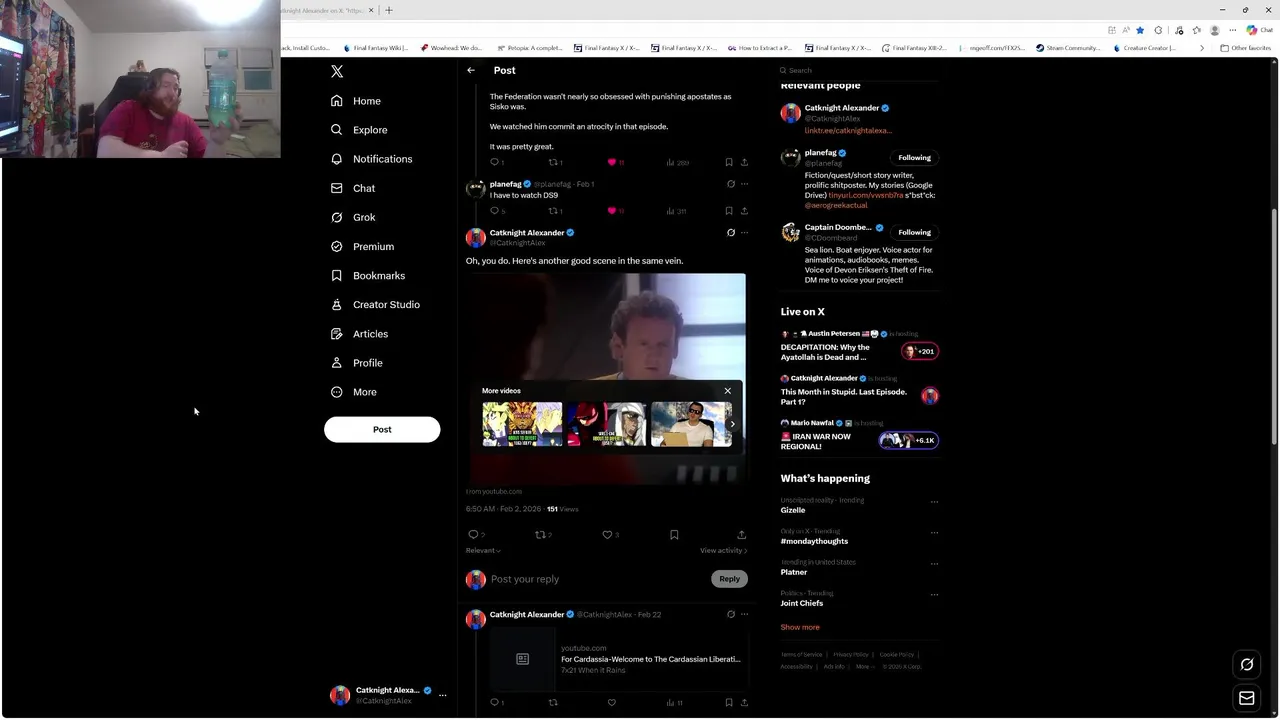Bookmark the main post with video
Screen dimensions: 1280x720
[x=674, y=535]
